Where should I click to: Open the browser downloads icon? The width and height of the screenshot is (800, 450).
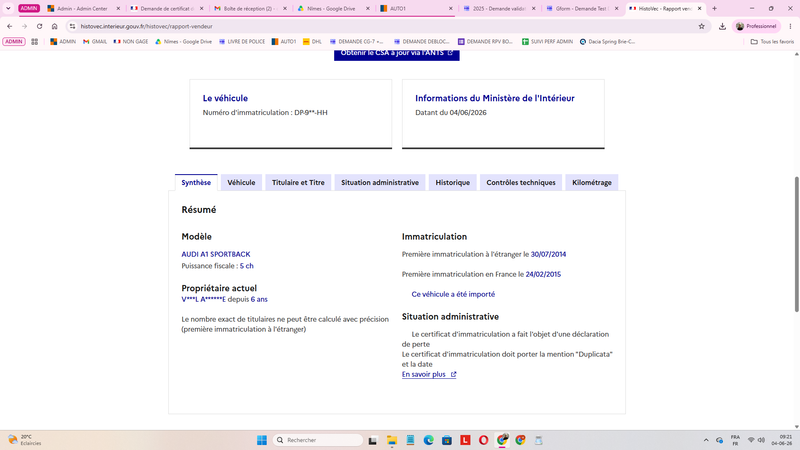click(x=722, y=26)
